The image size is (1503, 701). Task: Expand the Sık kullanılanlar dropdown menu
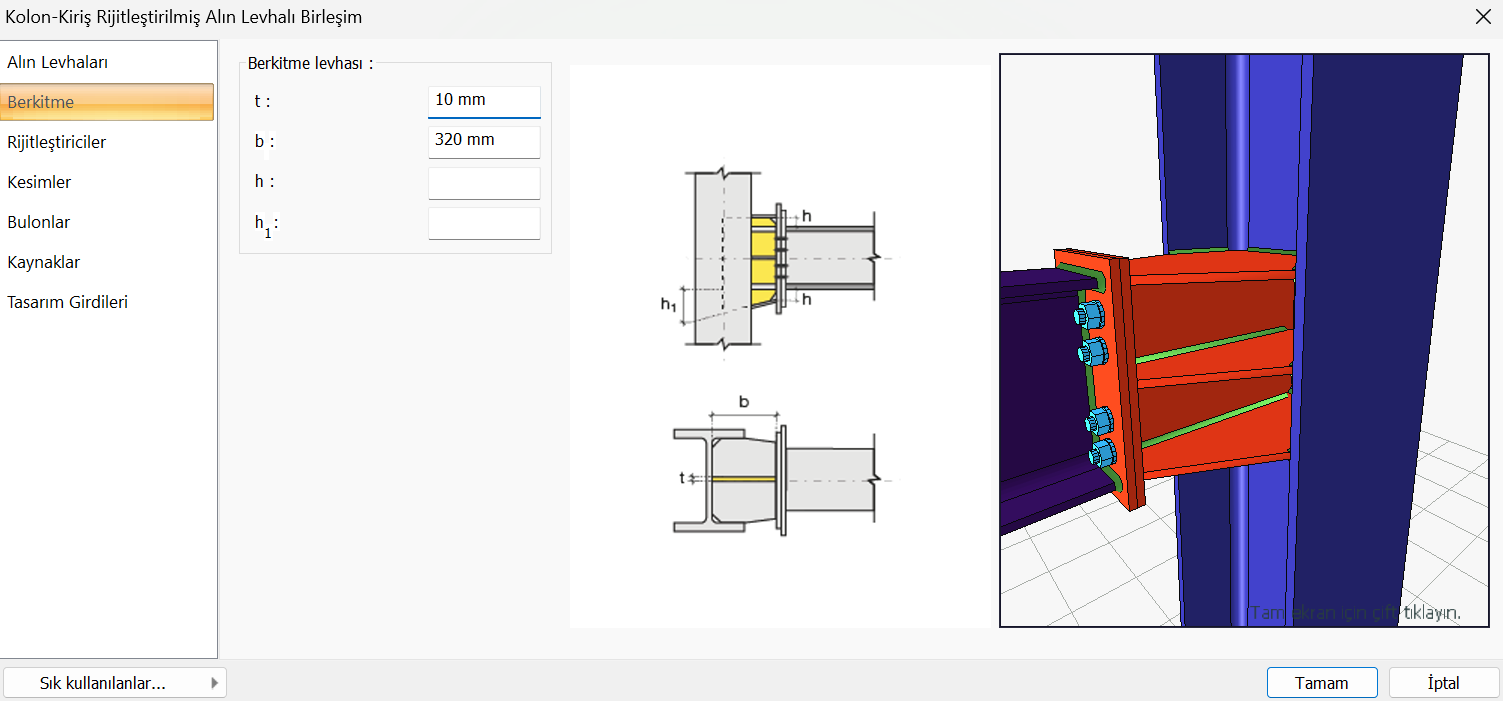point(114,683)
